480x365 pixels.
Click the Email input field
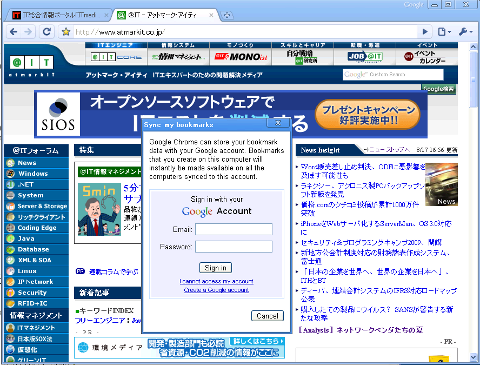234,229
